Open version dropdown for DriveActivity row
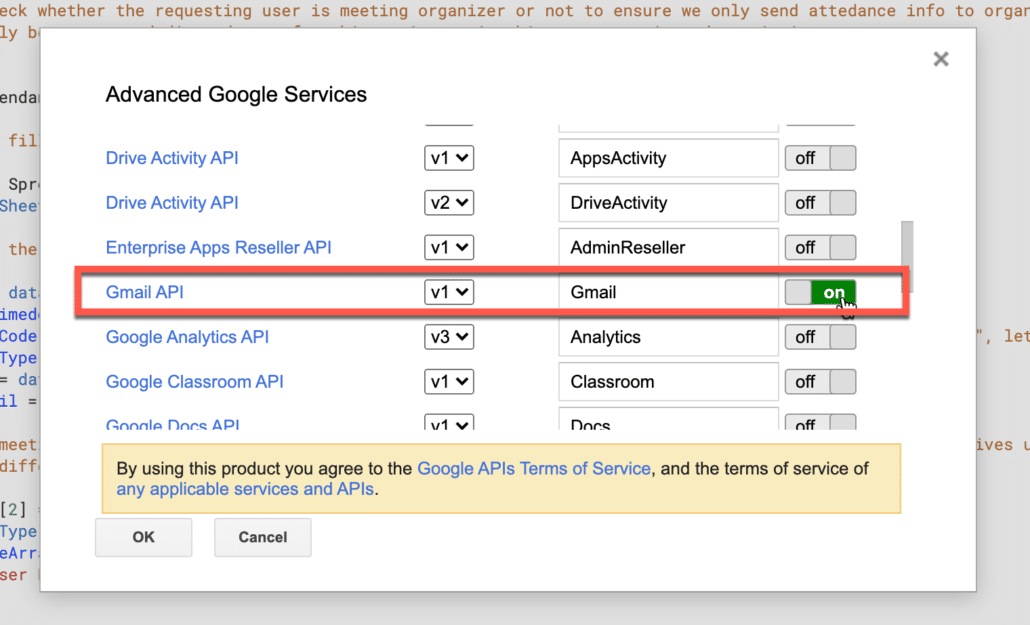Viewport: 1030px width, 625px height. (x=449, y=203)
